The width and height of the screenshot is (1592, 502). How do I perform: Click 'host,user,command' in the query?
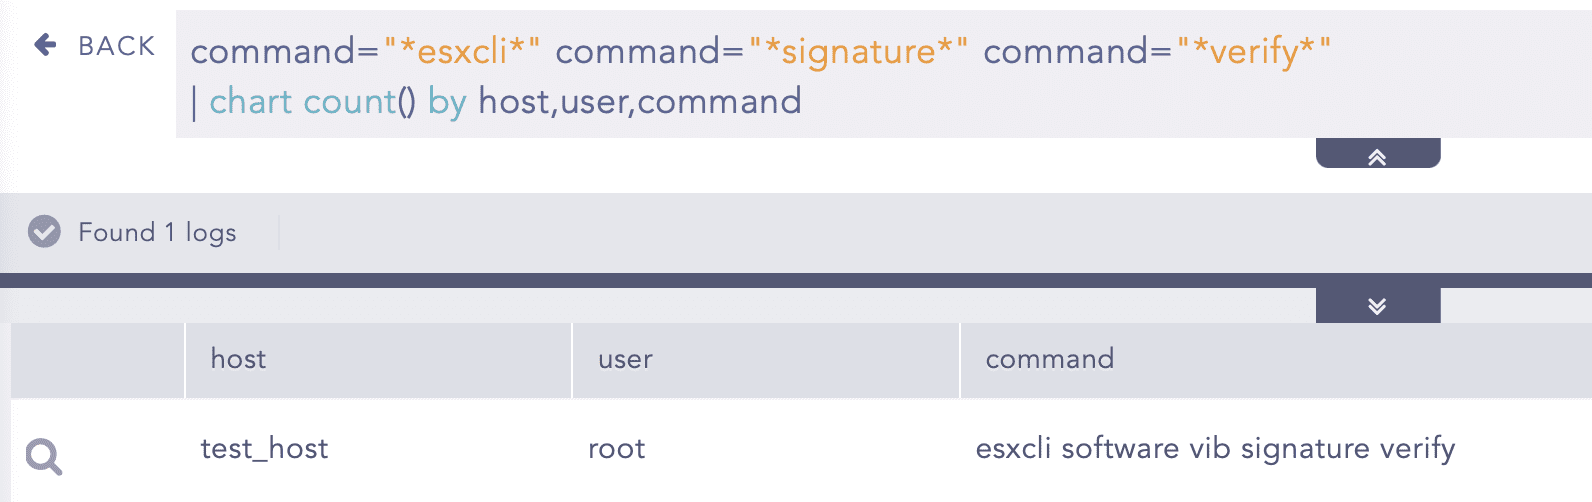pyautogui.click(x=640, y=102)
